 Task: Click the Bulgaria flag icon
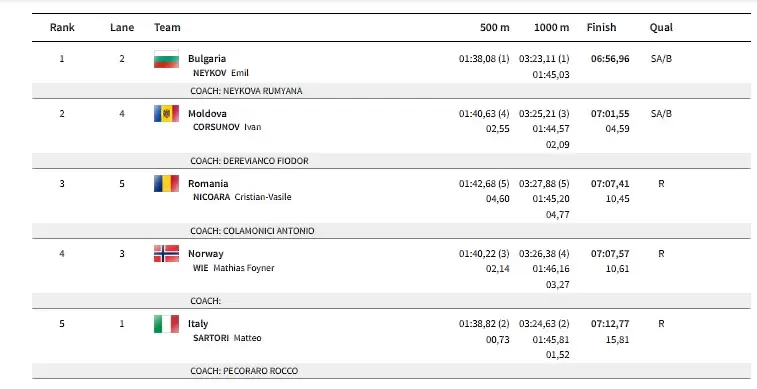(167, 59)
